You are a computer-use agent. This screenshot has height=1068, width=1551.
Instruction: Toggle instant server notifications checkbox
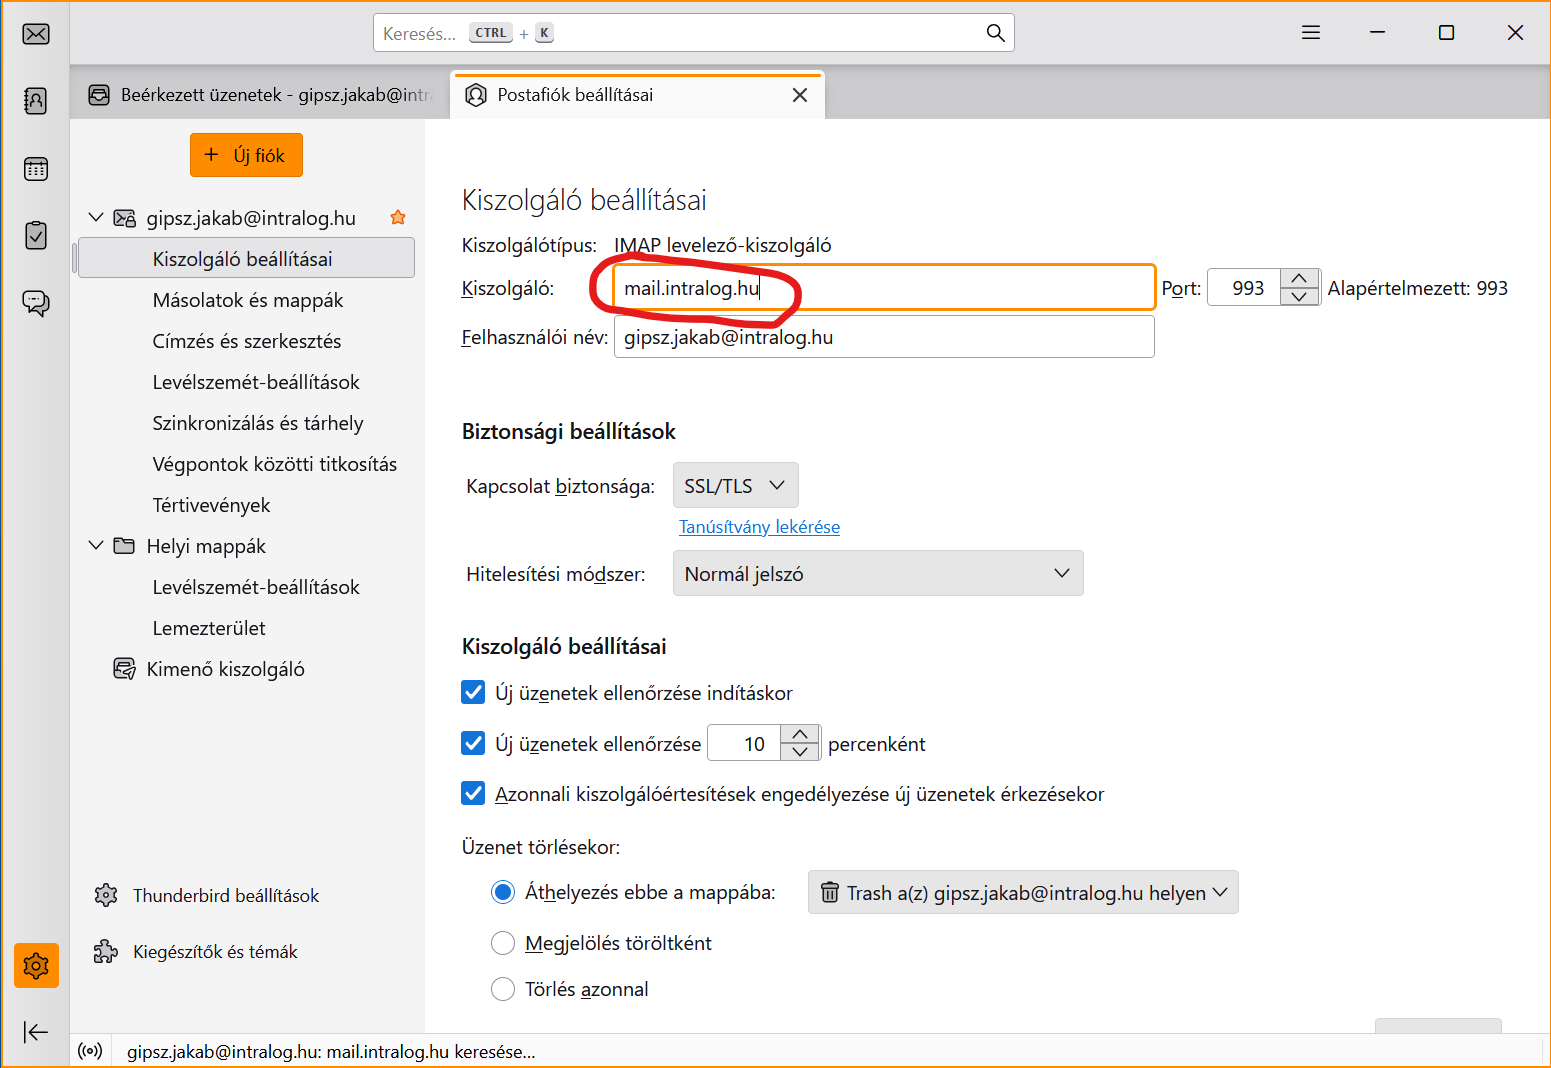473,794
